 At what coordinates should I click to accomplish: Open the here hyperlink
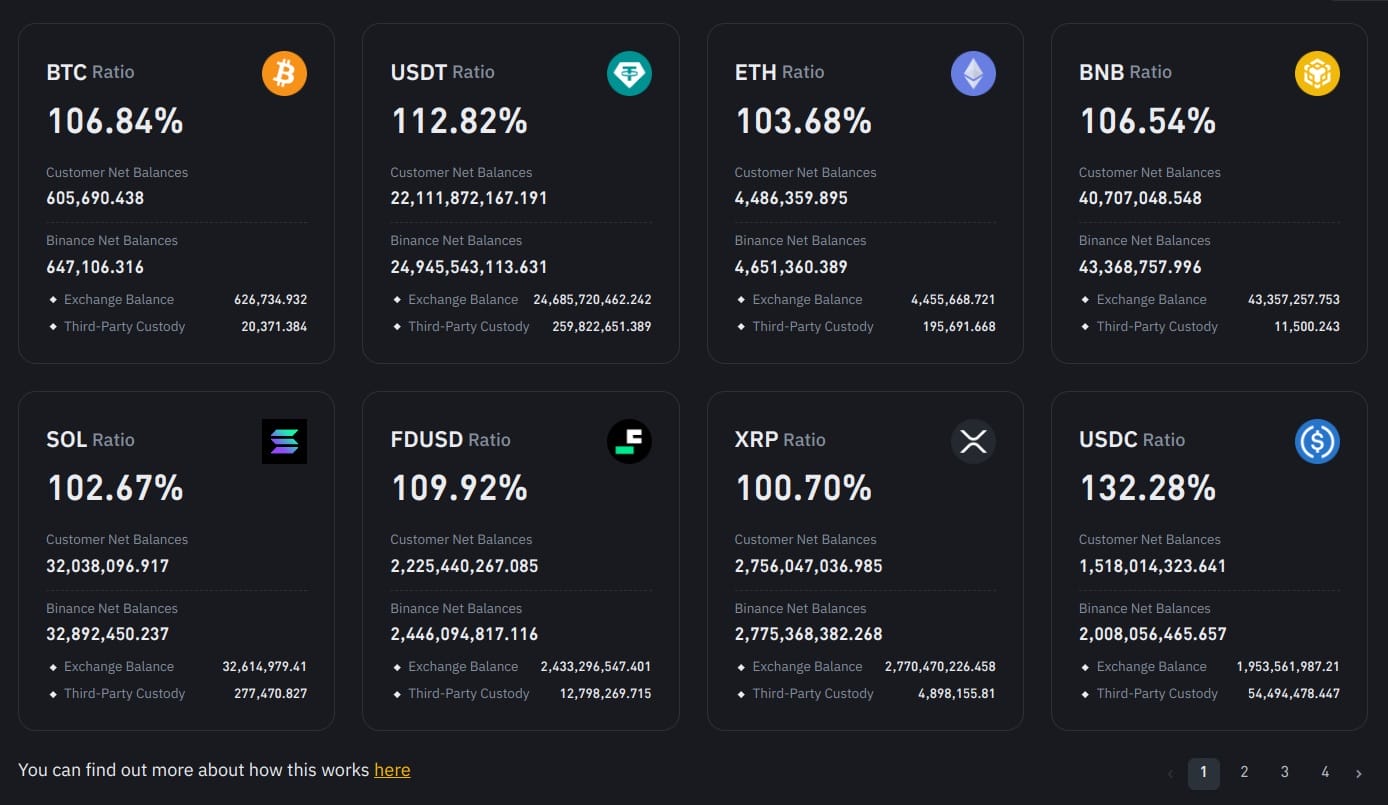pos(392,769)
